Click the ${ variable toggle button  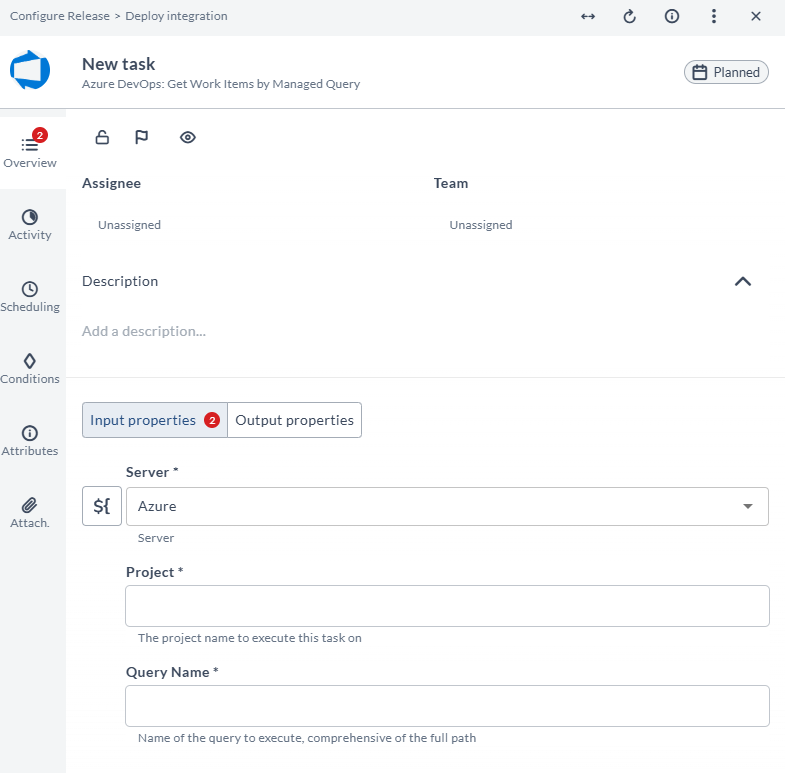(x=102, y=506)
